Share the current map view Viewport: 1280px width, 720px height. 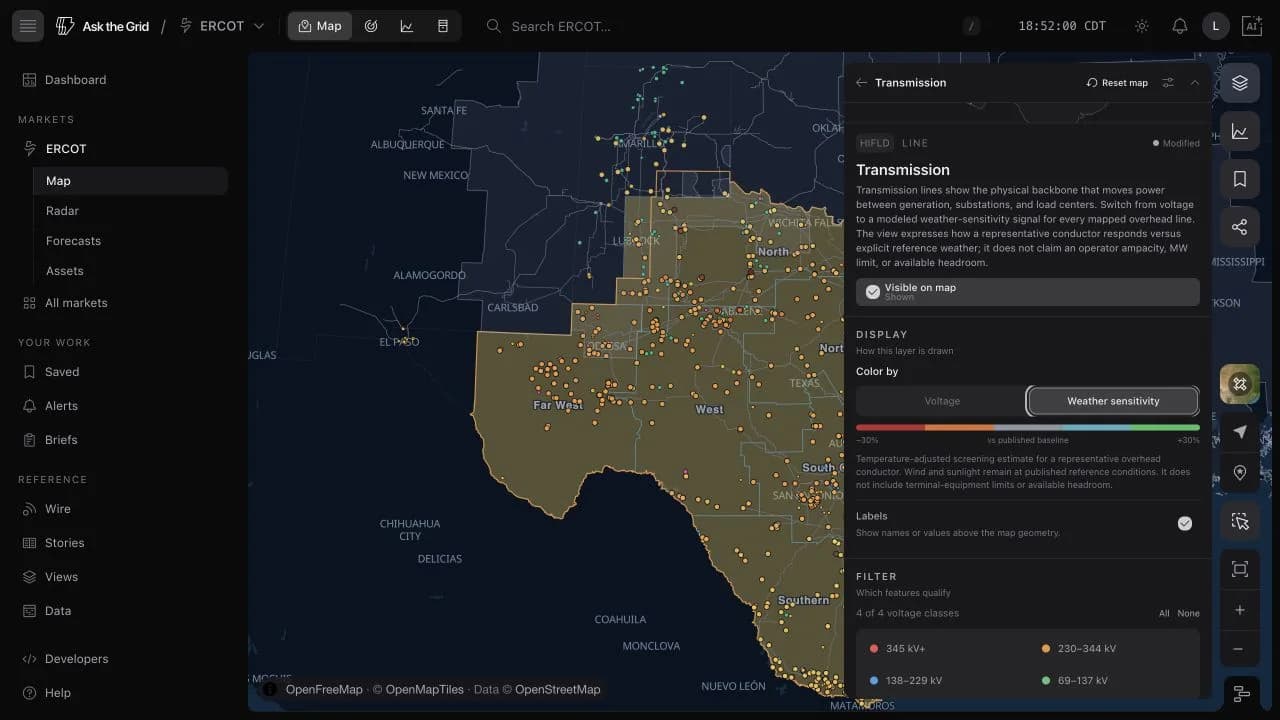(1240, 227)
